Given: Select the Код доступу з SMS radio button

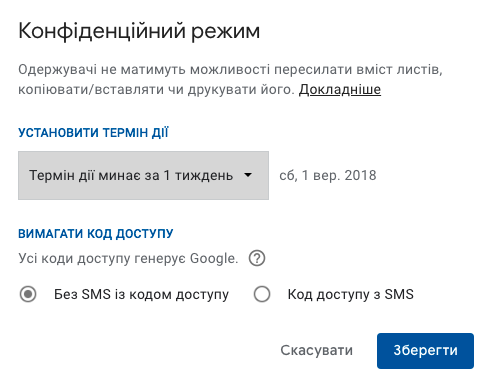Looking at the screenshot, I should click(262, 294).
